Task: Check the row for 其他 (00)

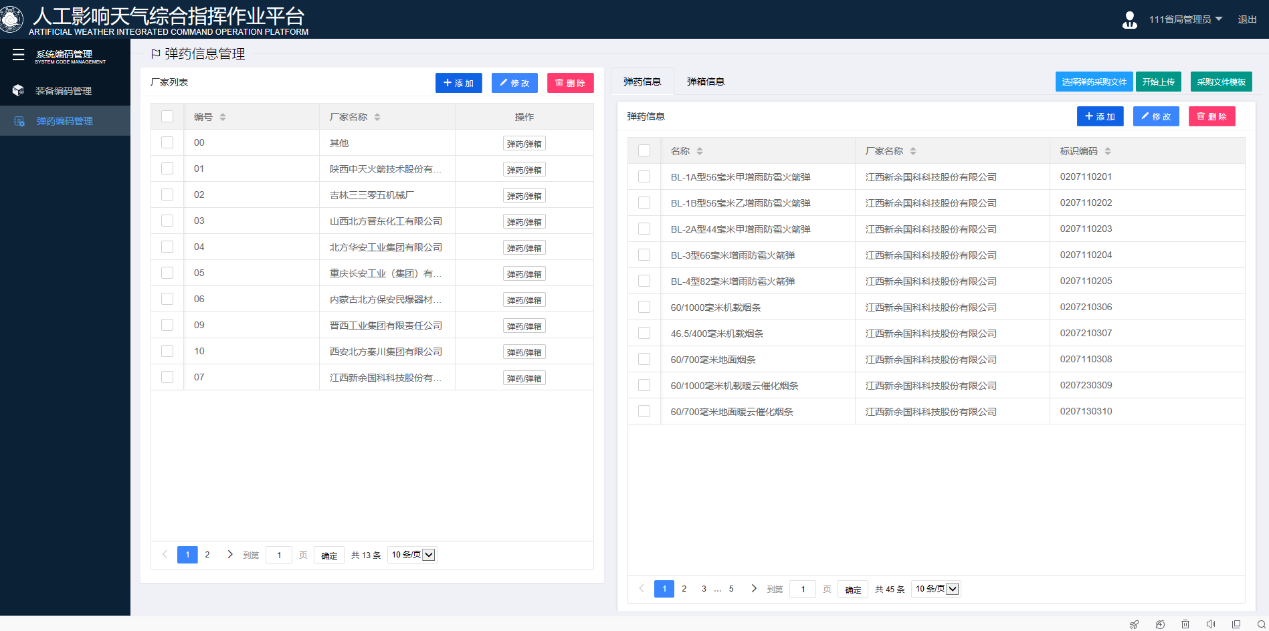Action: click(167, 143)
